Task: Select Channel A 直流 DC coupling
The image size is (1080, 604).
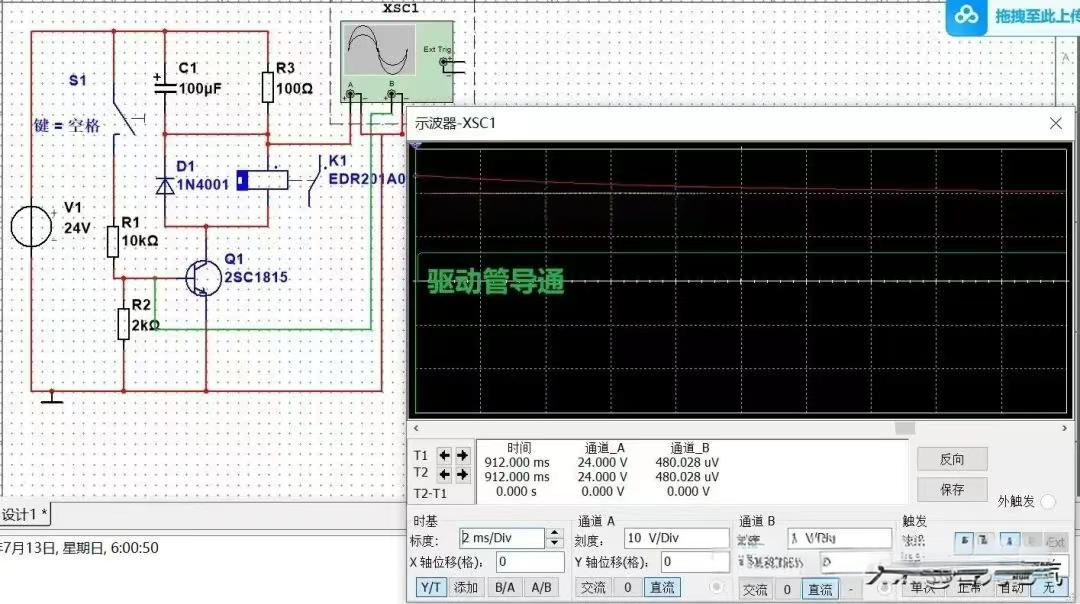Action: pyautogui.click(x=662, y=587)
